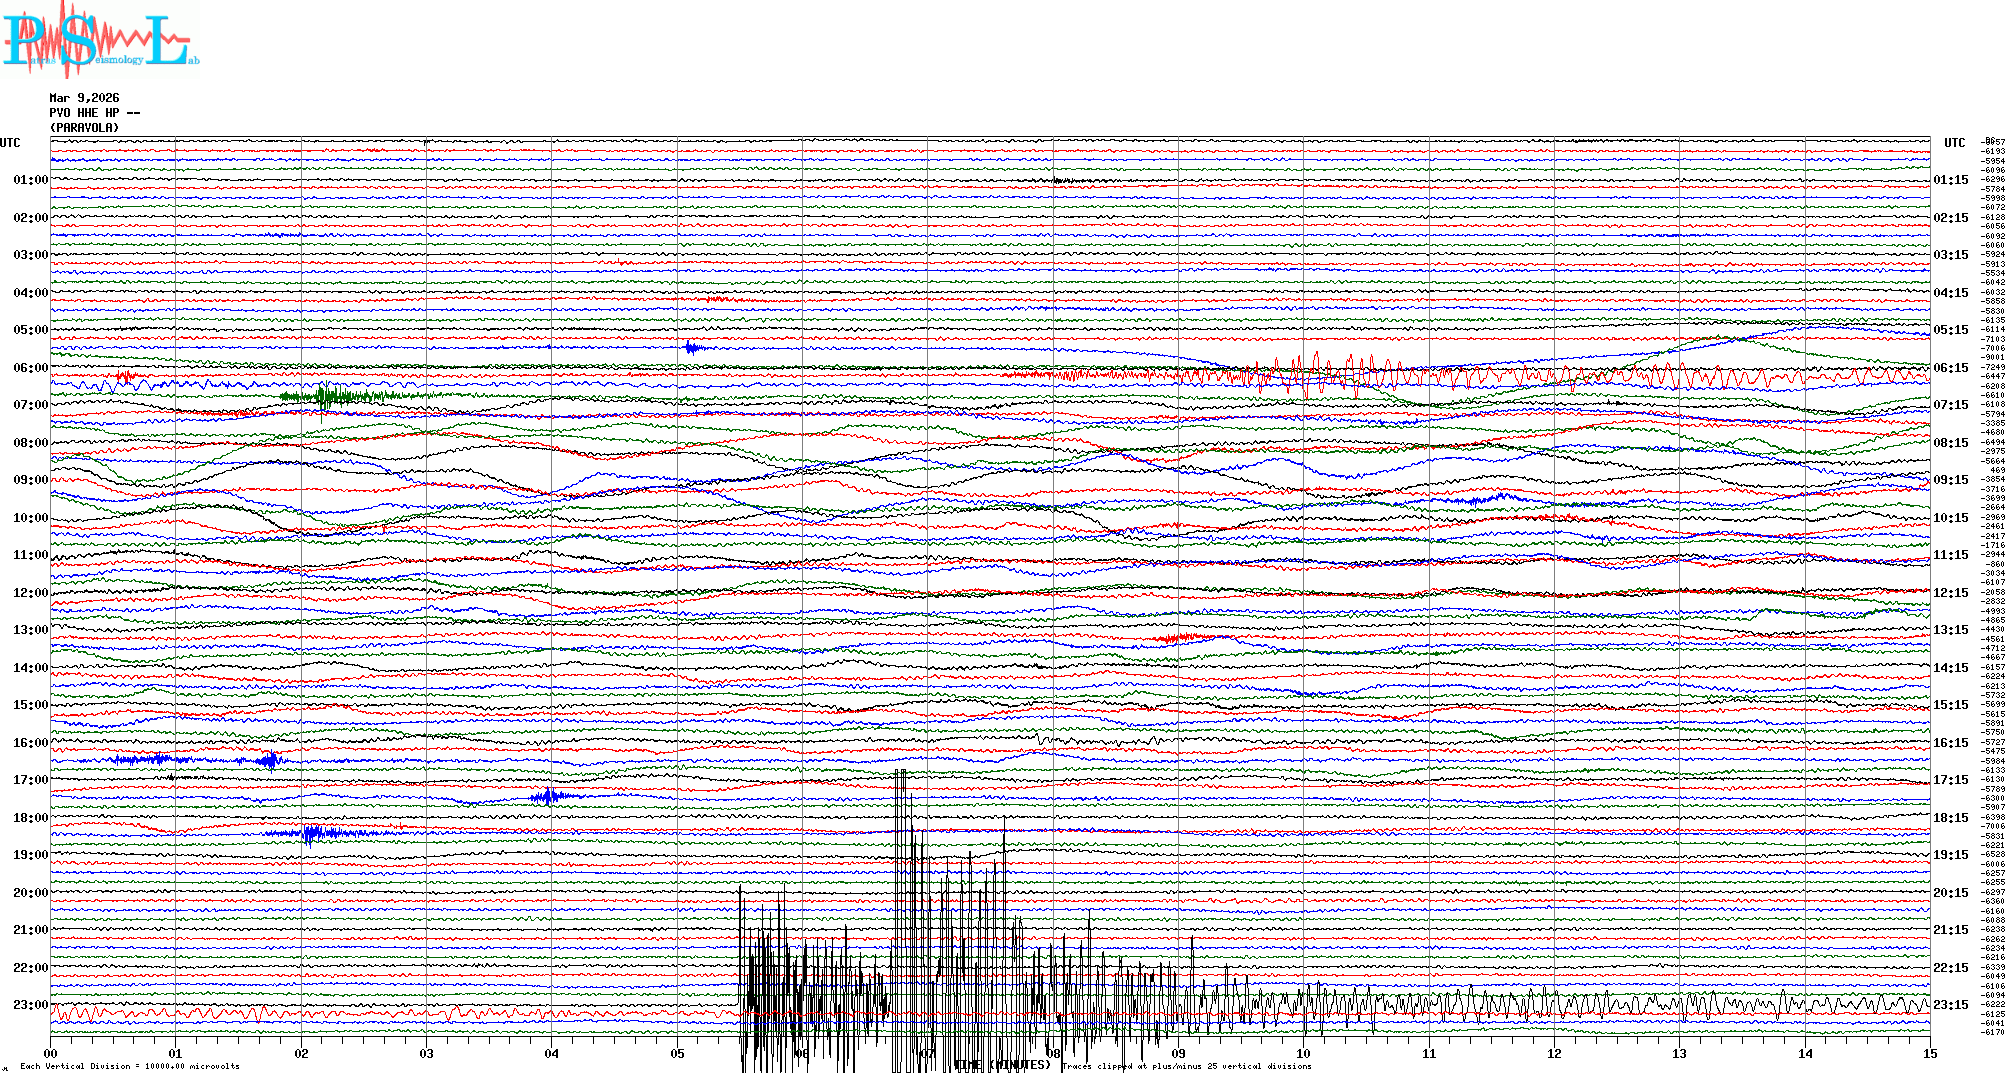Click the blue event burst in 05:15 row
Screen dimensions: 2010x1080
coord(691,348)
